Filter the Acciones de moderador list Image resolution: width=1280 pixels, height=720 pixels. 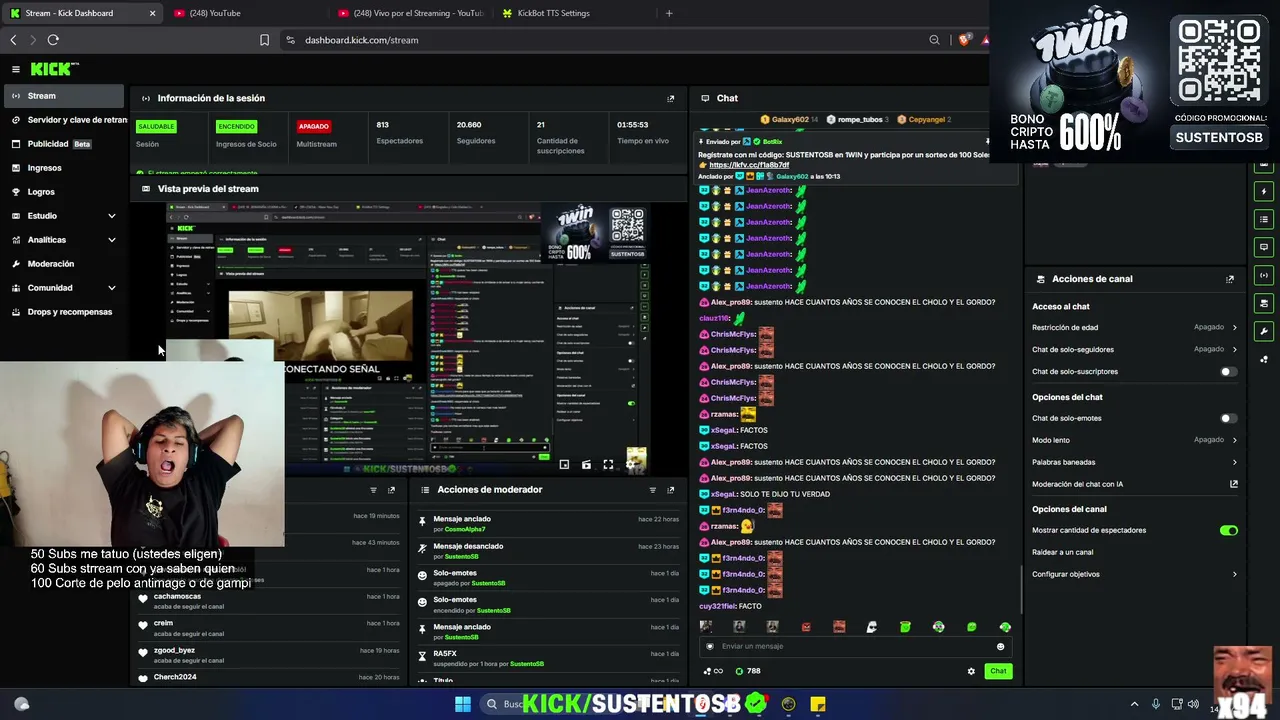(x=653, y=490)
